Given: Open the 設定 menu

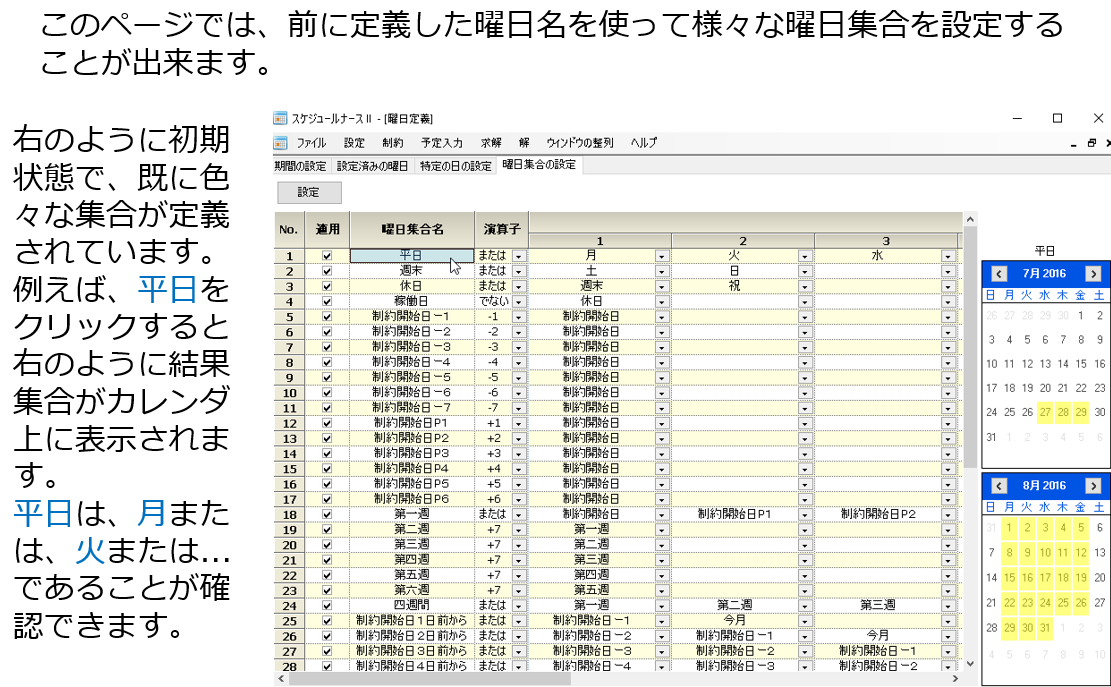Looking at the screenshot, I should pyautogui.click(x=354, y=143).
